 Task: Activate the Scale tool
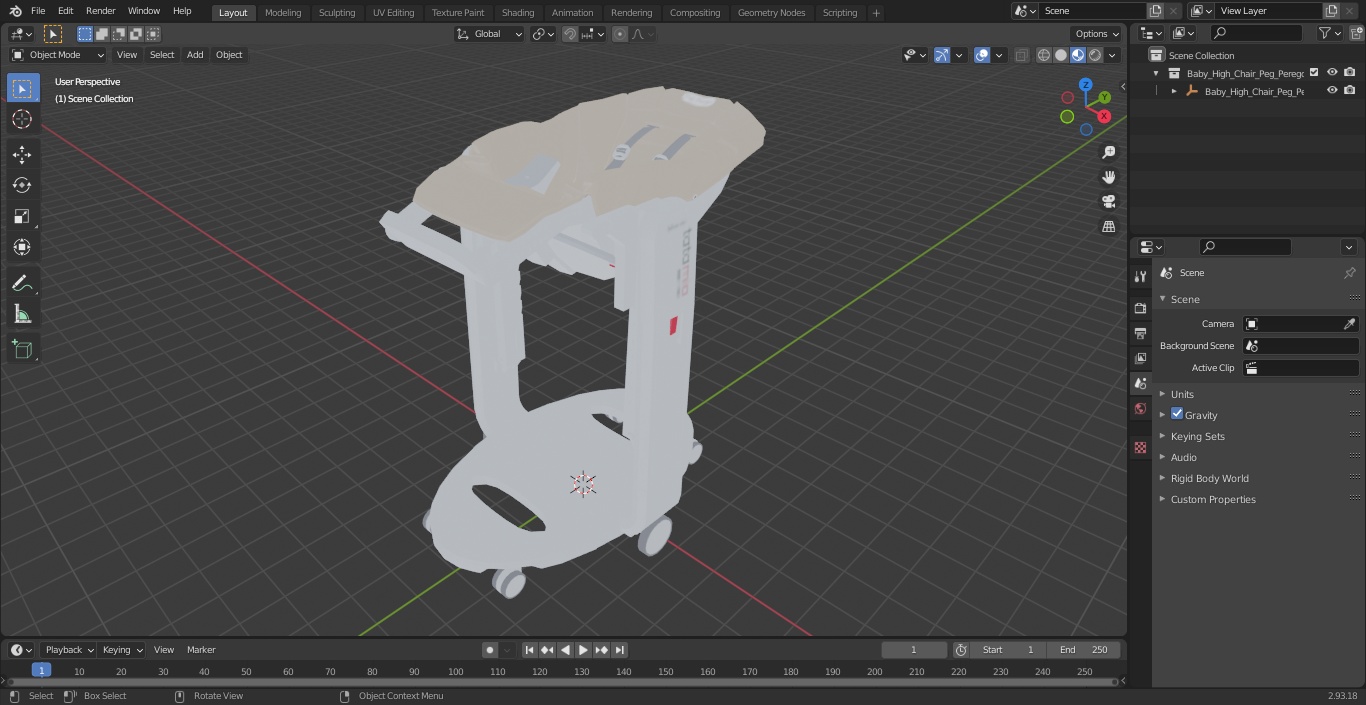22,216
